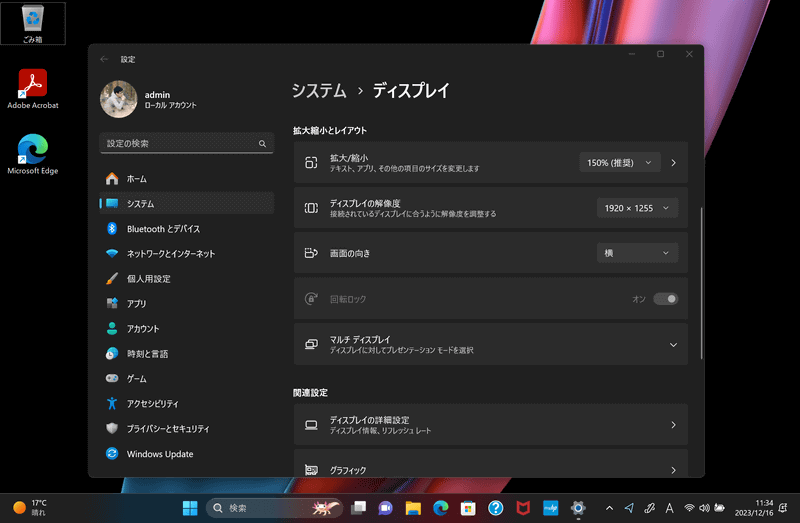This screenshot has width=800, height=523.
Task: Open 個人用設定 in the sidebar
Action: pos(187,279)
